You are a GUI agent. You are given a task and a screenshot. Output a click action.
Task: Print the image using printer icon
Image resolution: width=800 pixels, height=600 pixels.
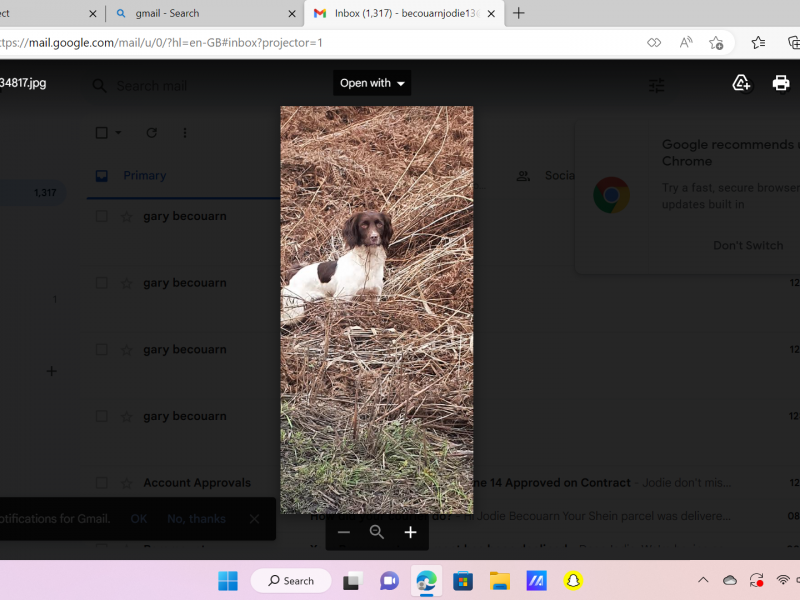click(781, 83)
